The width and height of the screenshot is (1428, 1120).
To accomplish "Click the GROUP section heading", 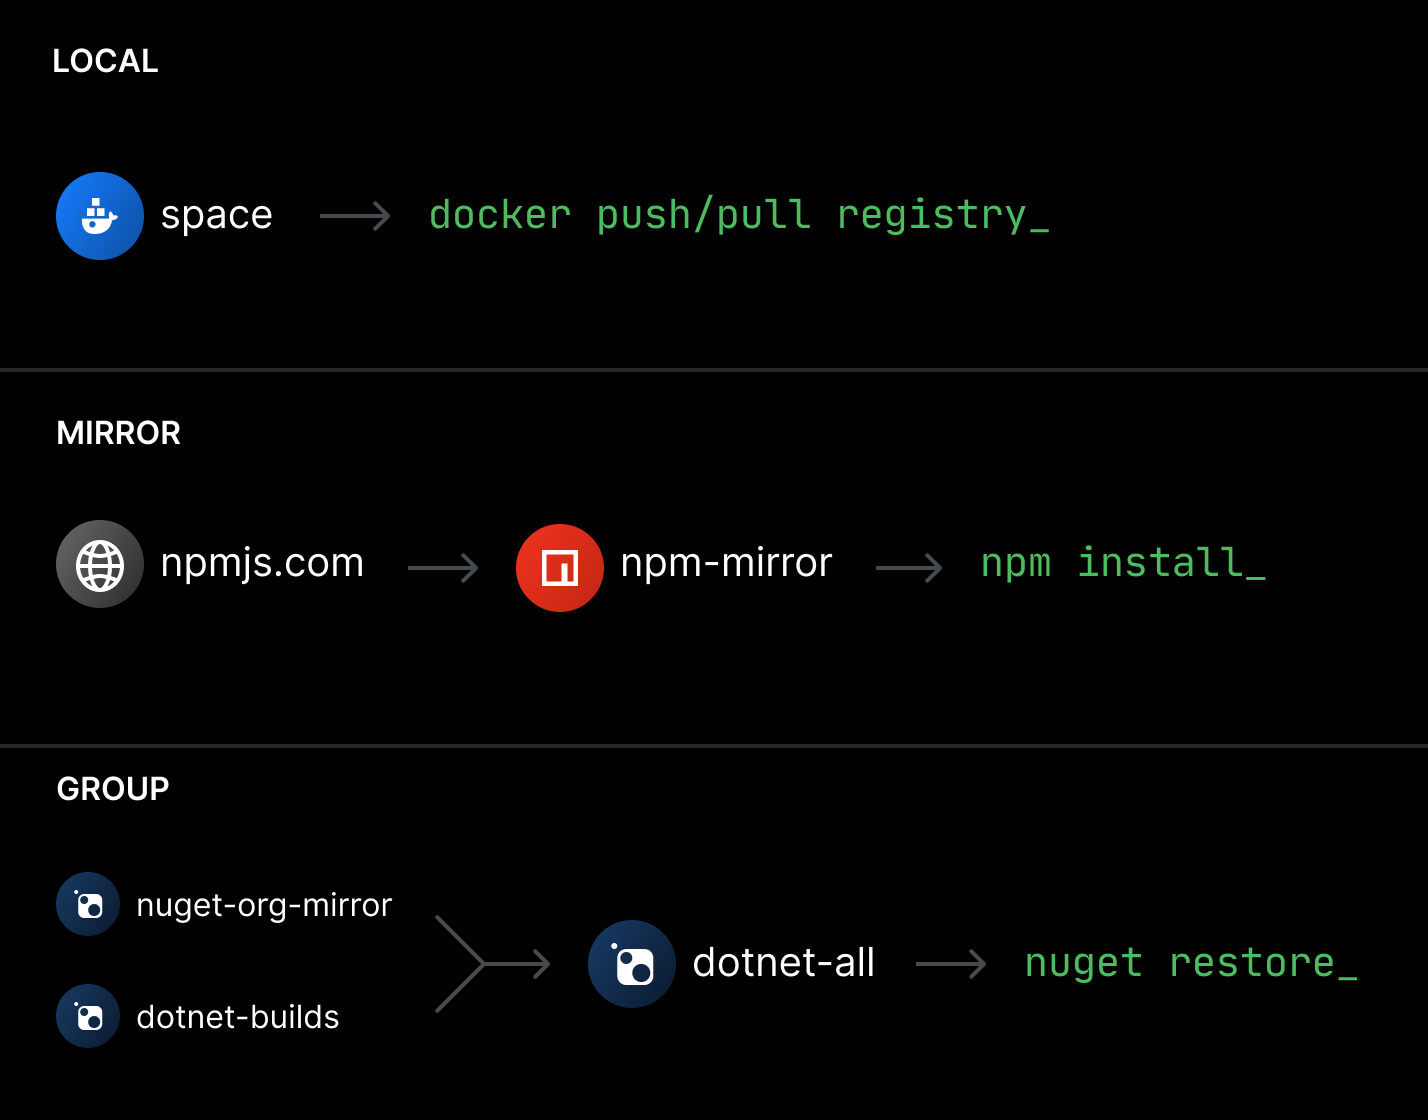I will (x=113, y=789).
